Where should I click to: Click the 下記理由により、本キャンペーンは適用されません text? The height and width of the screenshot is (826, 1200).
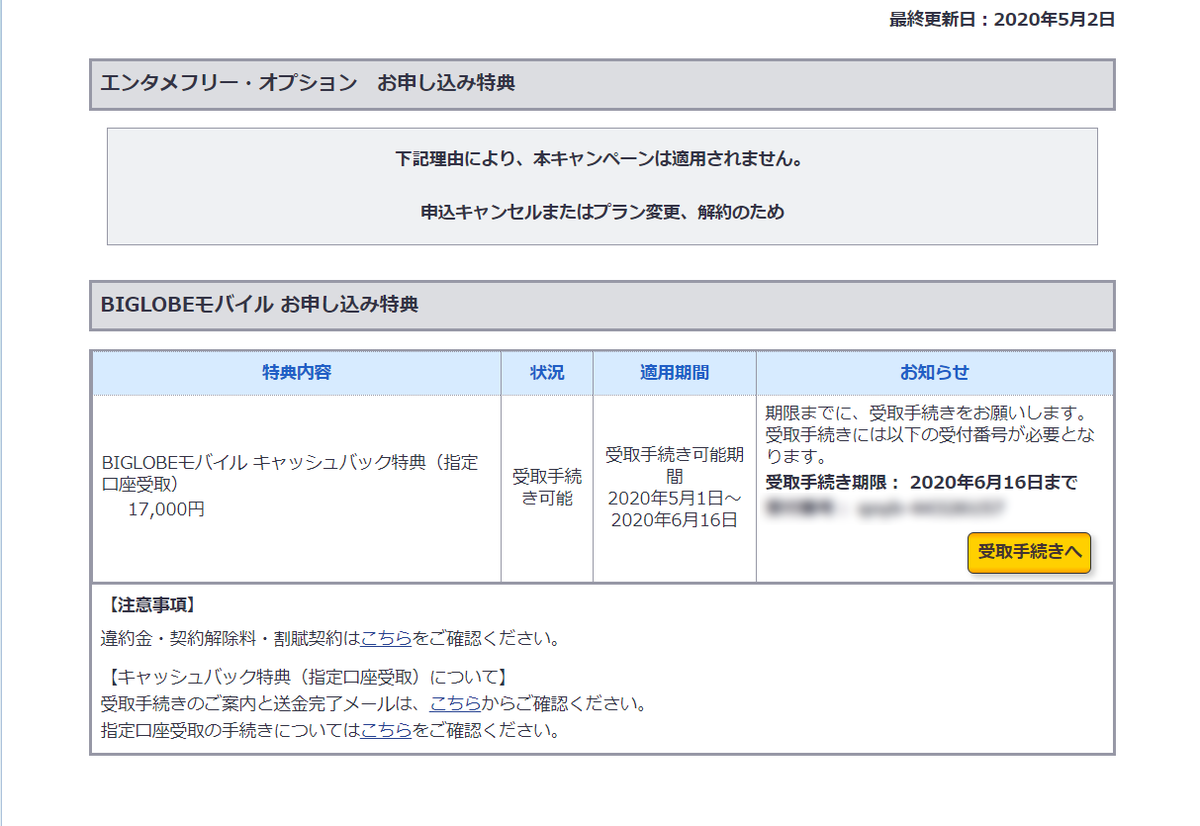pyautogui.click(x=602, y=159)
